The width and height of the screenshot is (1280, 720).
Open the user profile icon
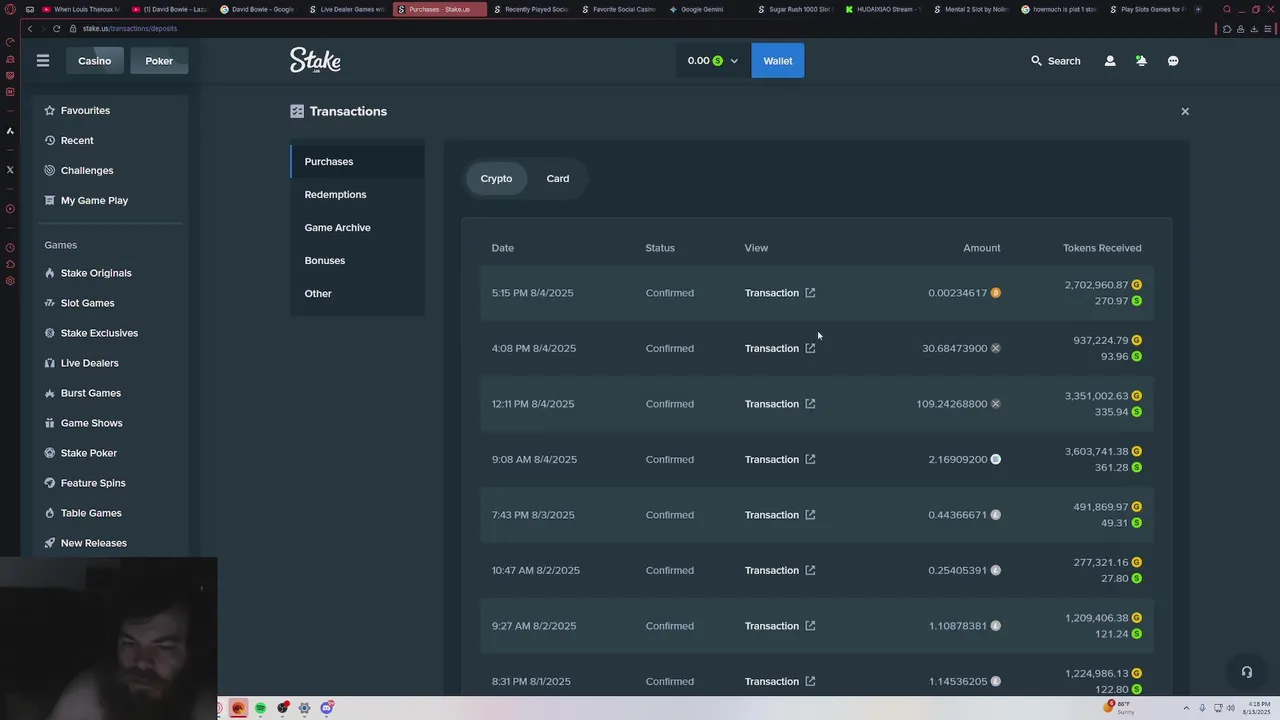click(x=1110, y=61)
